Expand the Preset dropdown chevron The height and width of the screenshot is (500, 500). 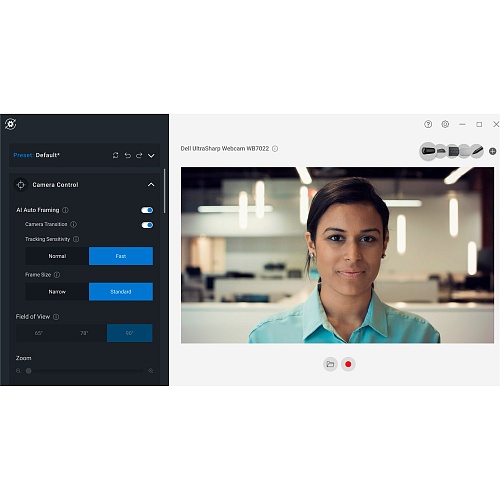(151, 156)
